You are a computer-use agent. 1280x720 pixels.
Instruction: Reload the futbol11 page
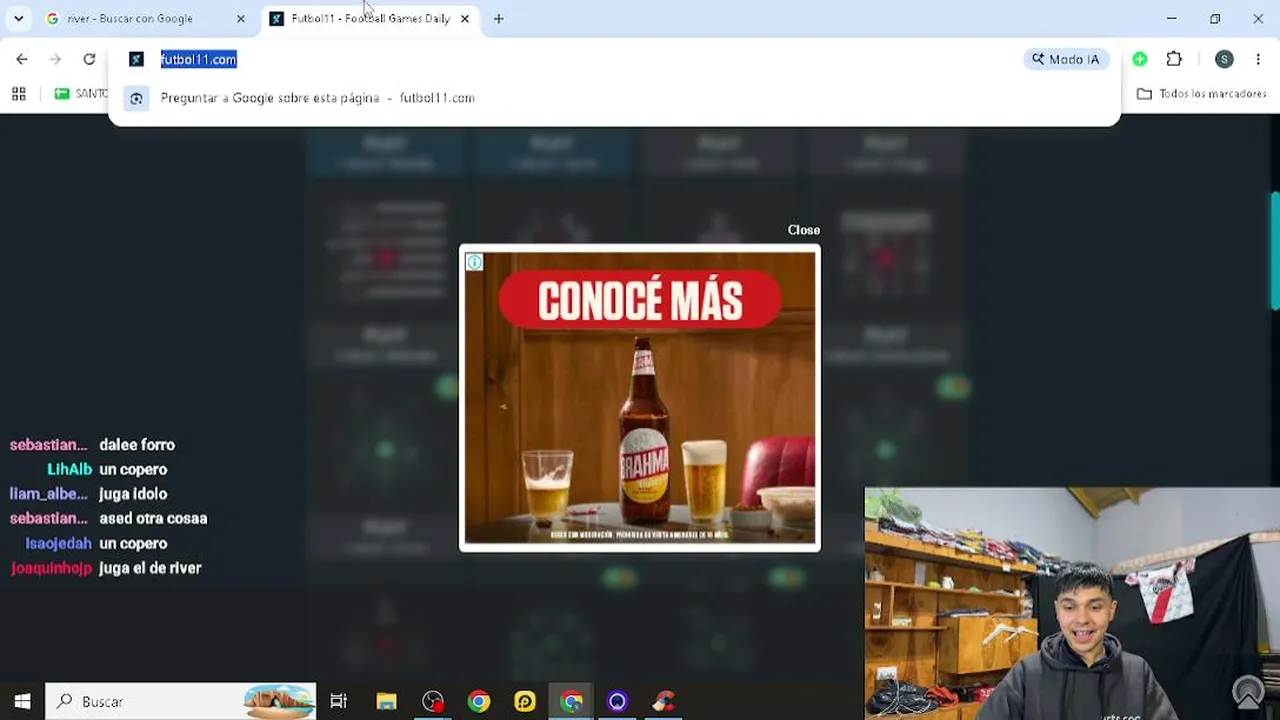pyautogui.click(x=89, y=59)
